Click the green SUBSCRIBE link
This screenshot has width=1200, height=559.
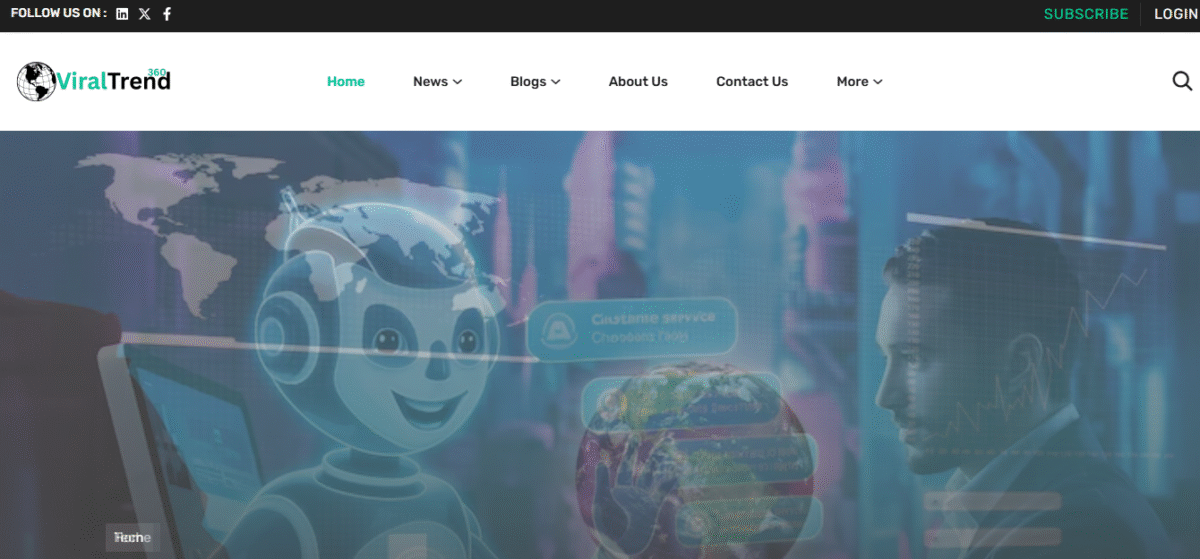(x=1086, y=14)
